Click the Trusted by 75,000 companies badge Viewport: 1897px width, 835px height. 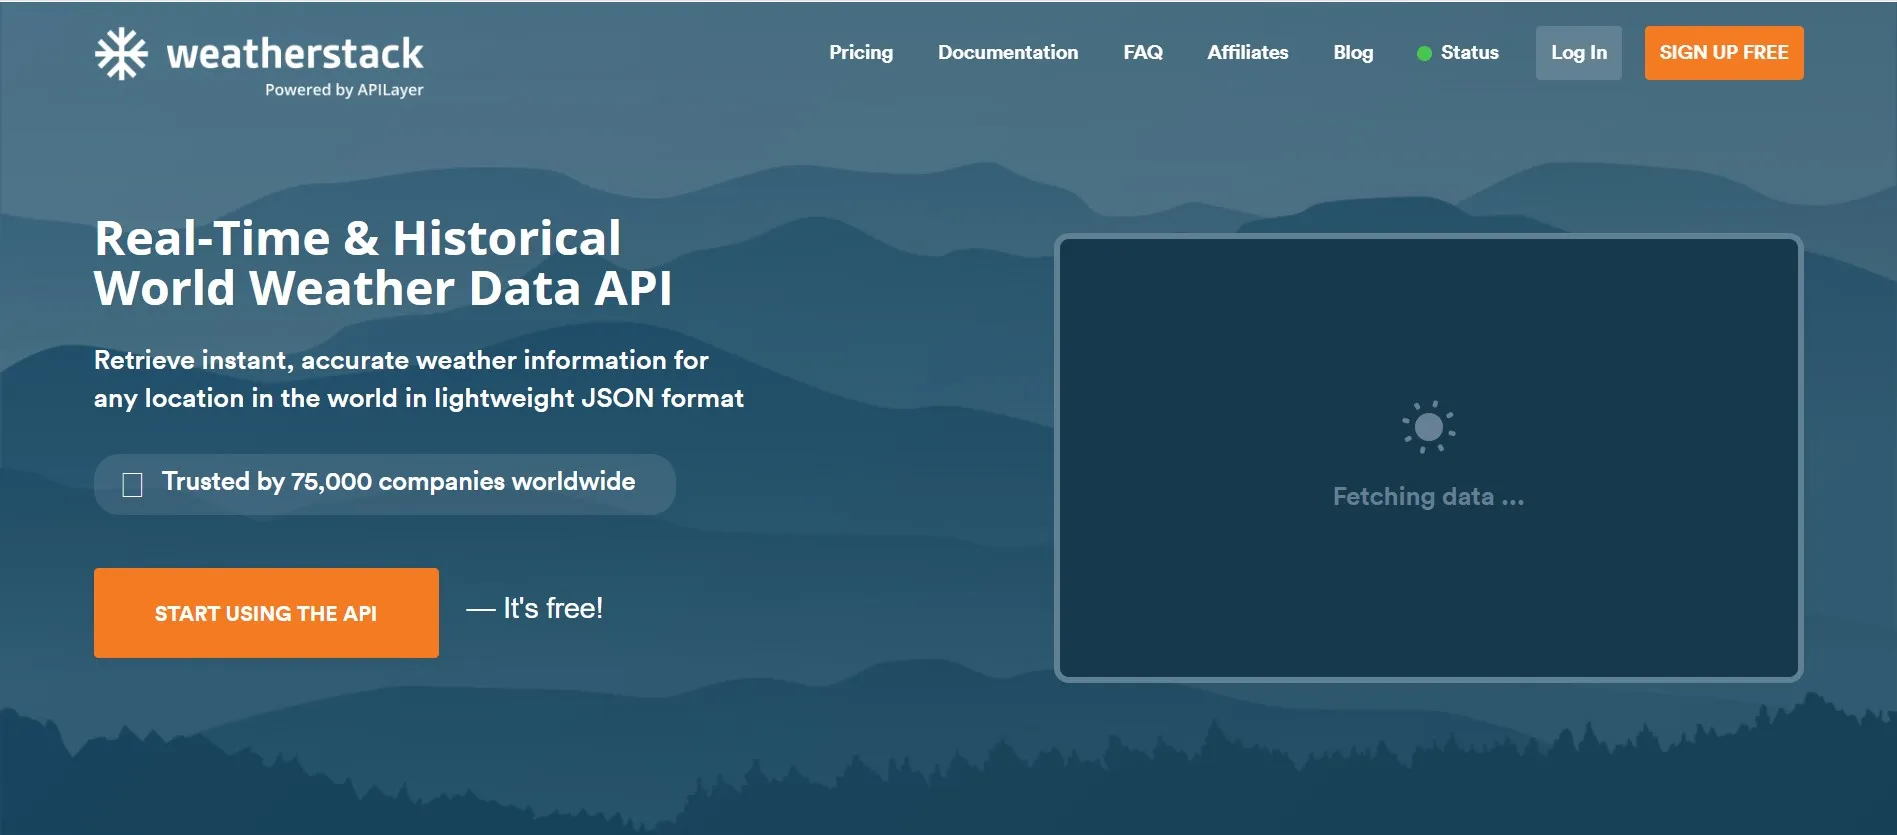[x=385, y=484]
